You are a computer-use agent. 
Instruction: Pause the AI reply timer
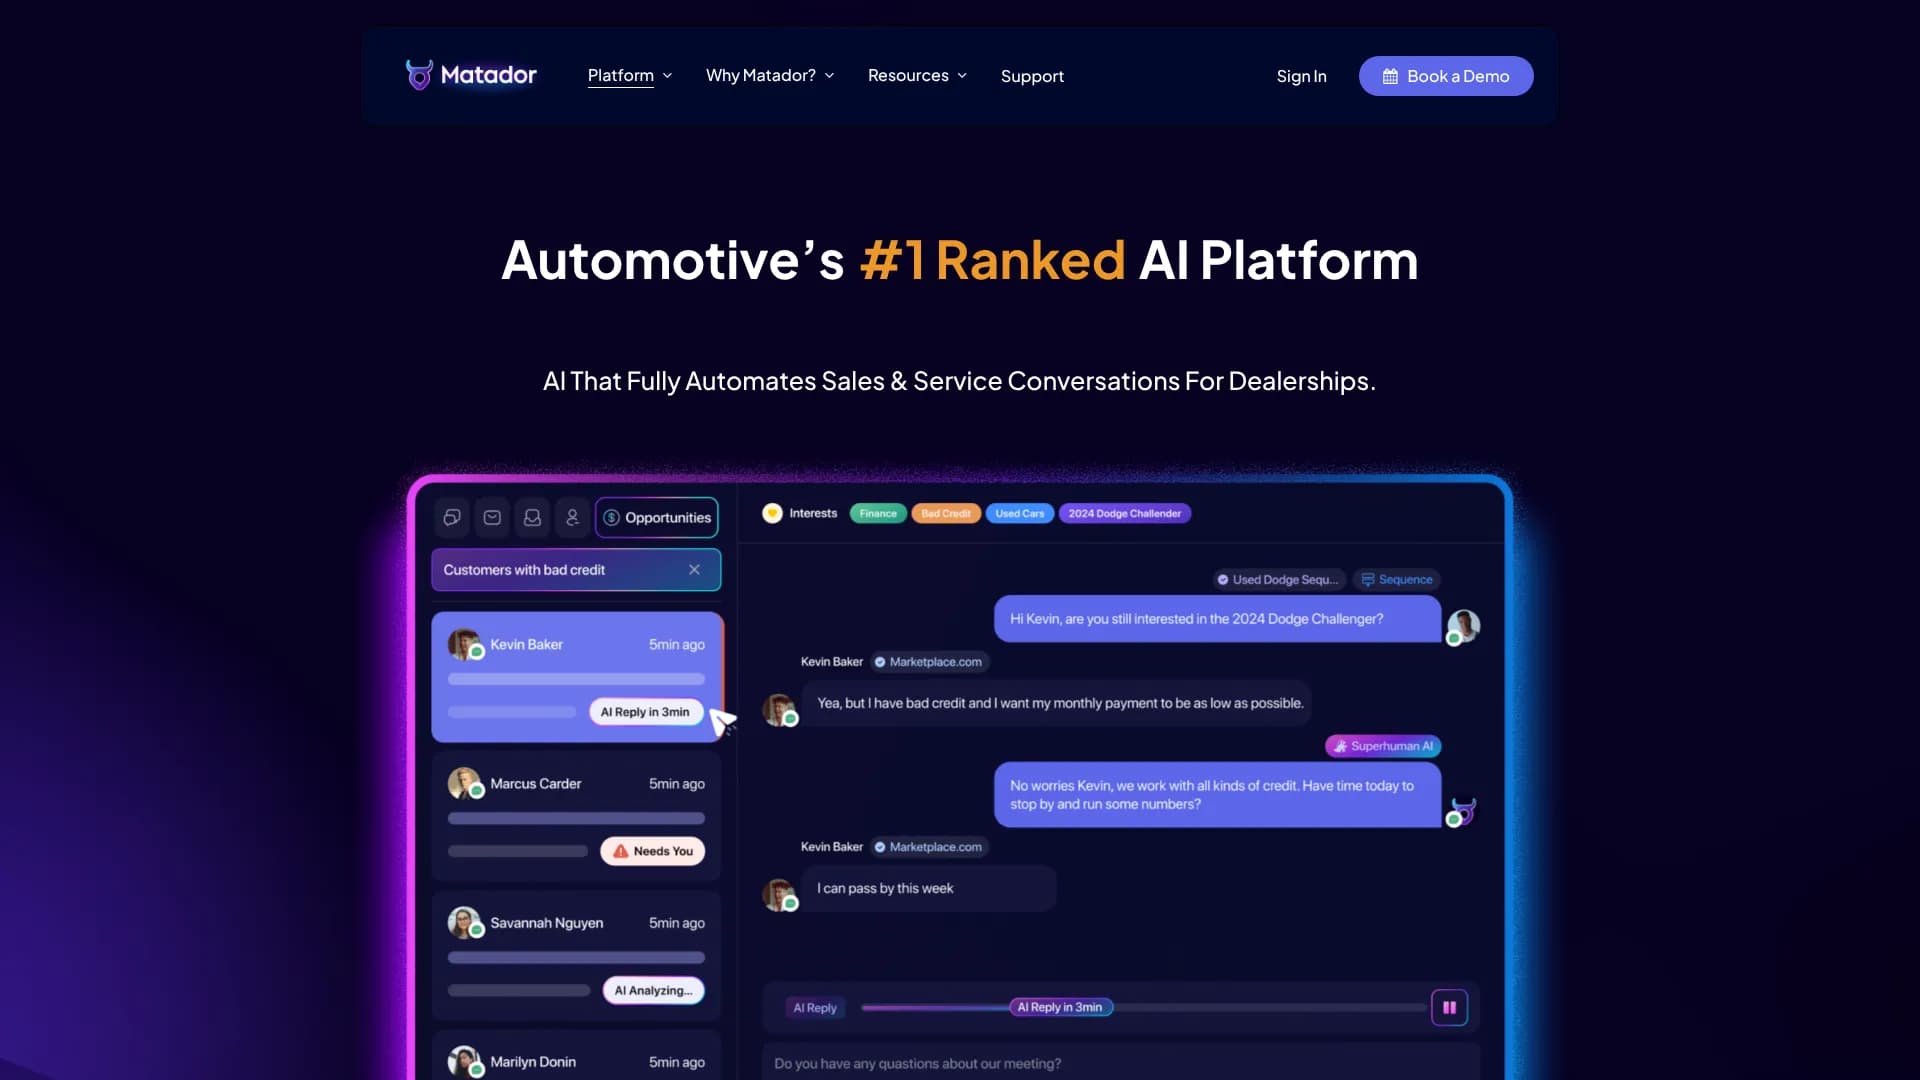pos(1449,1007)
